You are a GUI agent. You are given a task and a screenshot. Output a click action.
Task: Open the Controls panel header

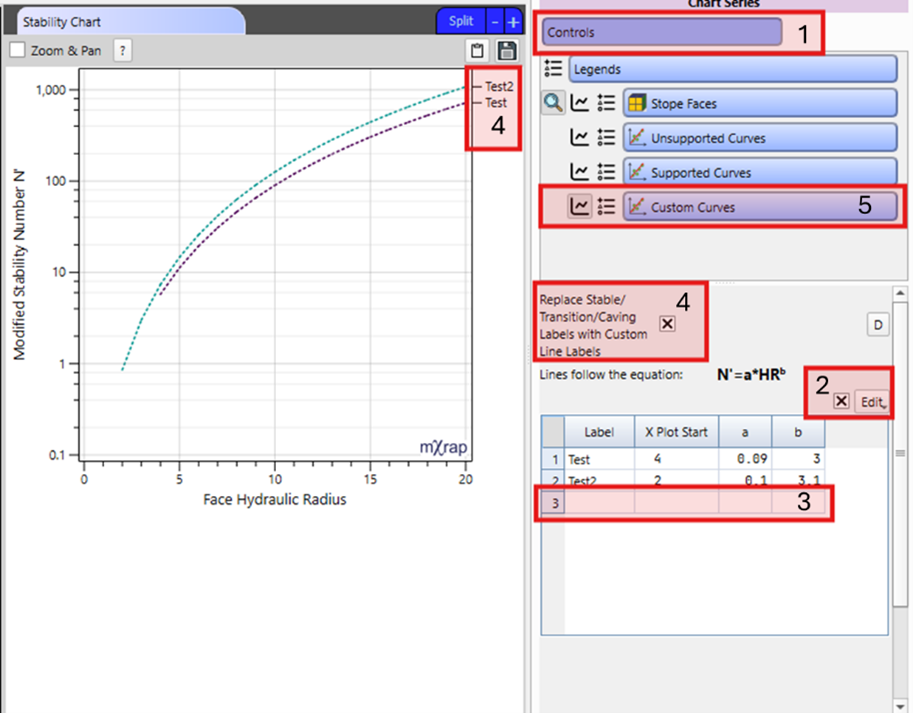point(662,32)
